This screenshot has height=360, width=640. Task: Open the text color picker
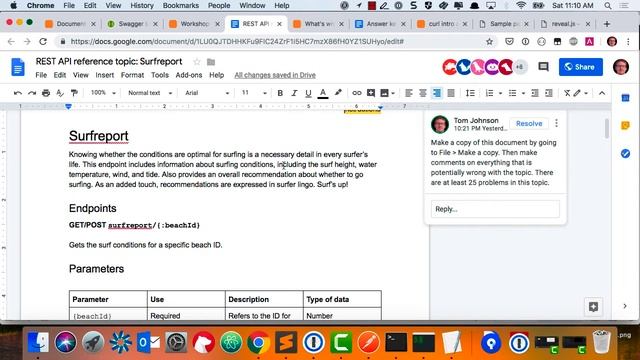click(x=322, y=93)
